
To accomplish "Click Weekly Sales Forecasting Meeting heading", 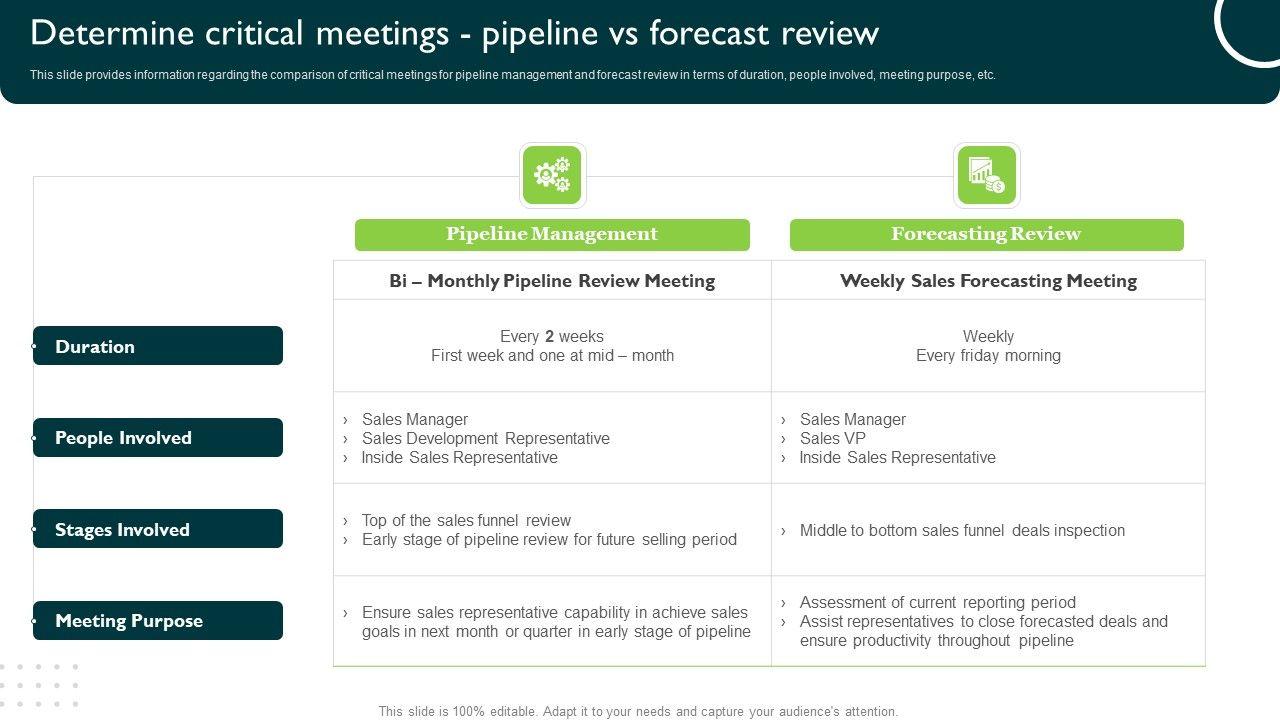I will coord(988,281).
